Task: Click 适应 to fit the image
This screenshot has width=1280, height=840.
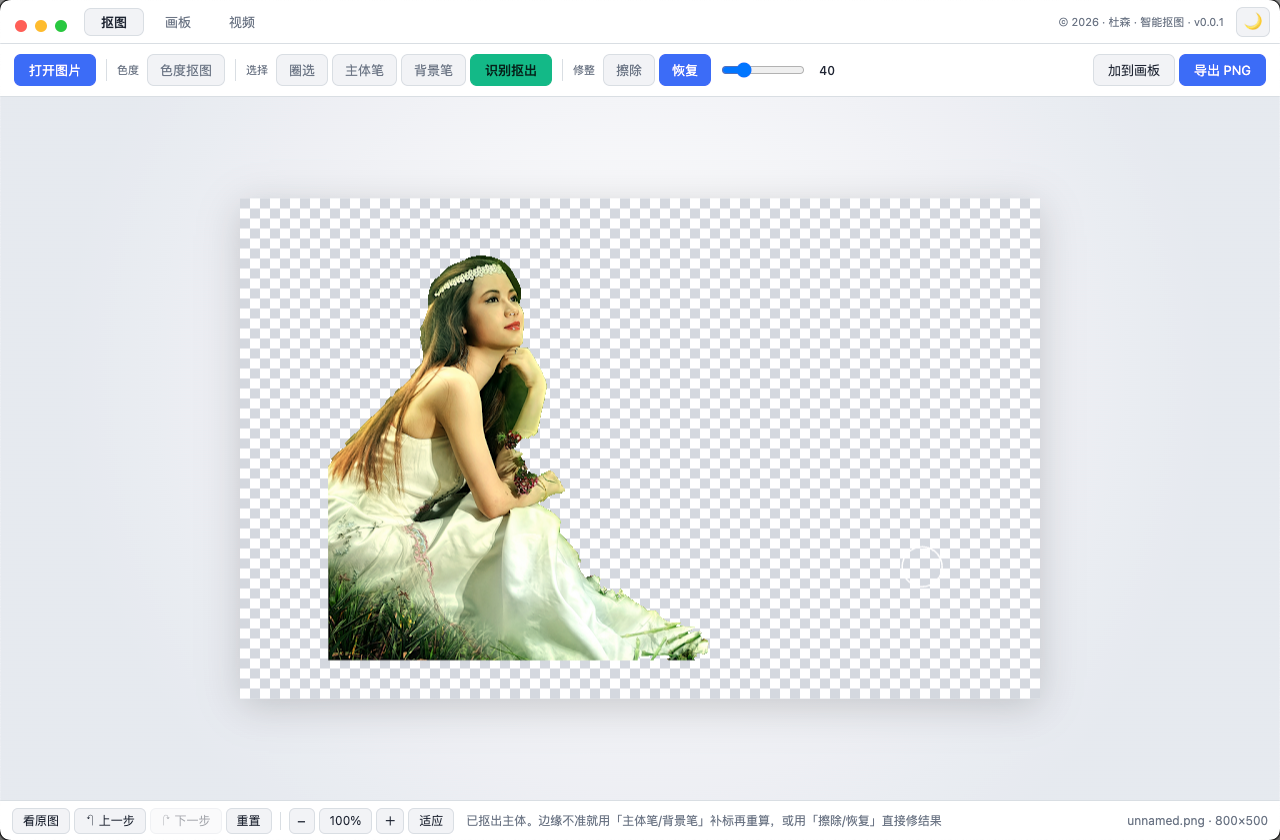Action: coord(431,821)
